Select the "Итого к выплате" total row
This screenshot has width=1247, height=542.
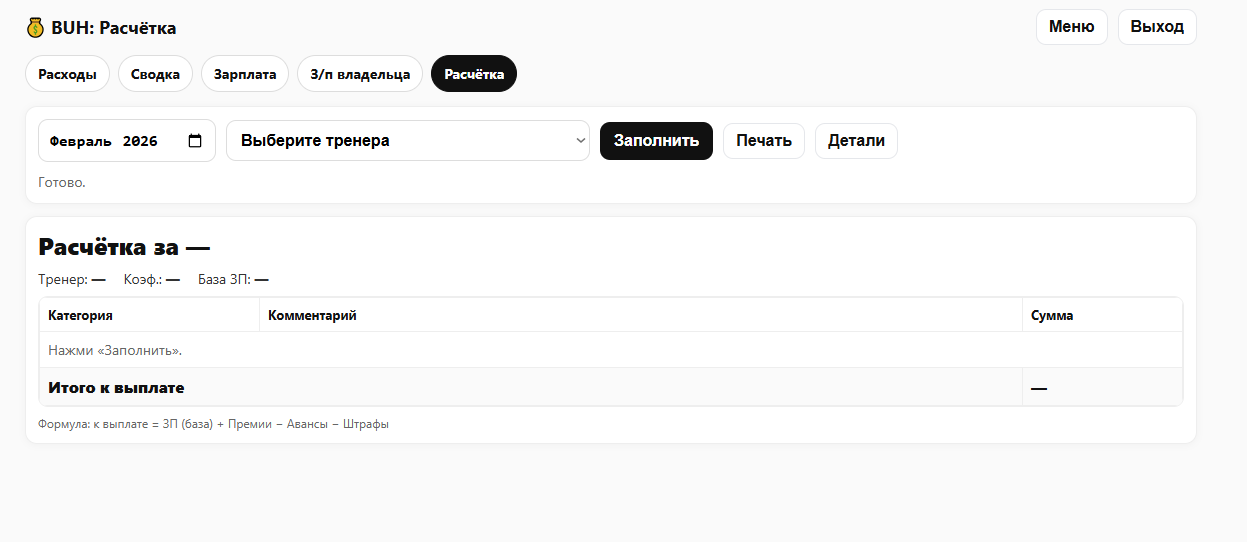click(x=116, y=387)
